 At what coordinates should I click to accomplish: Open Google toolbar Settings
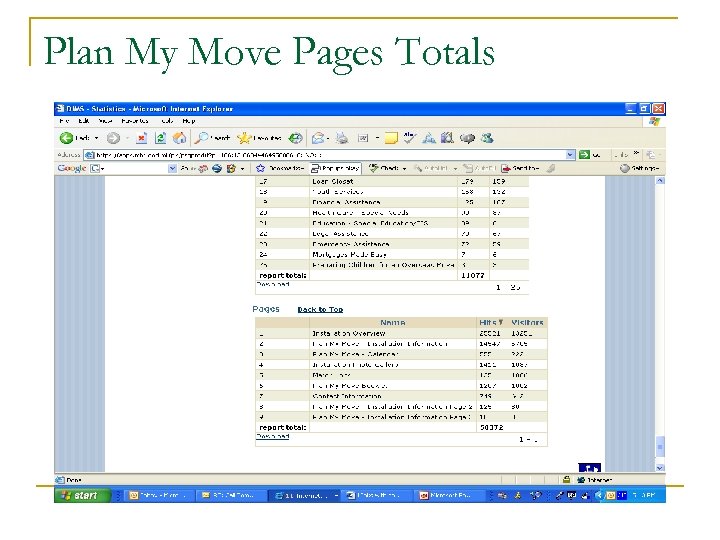[x=639, y=169]
